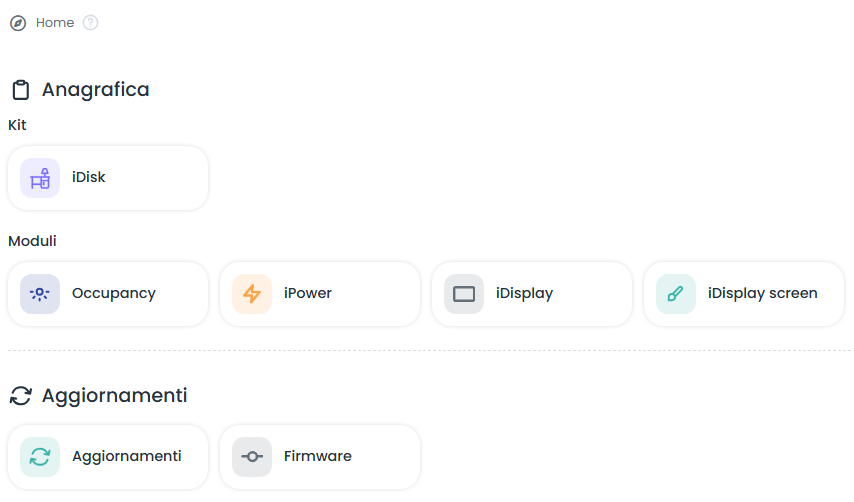
Task: Click the Anagrafica section heading
Action: (96, 90)
